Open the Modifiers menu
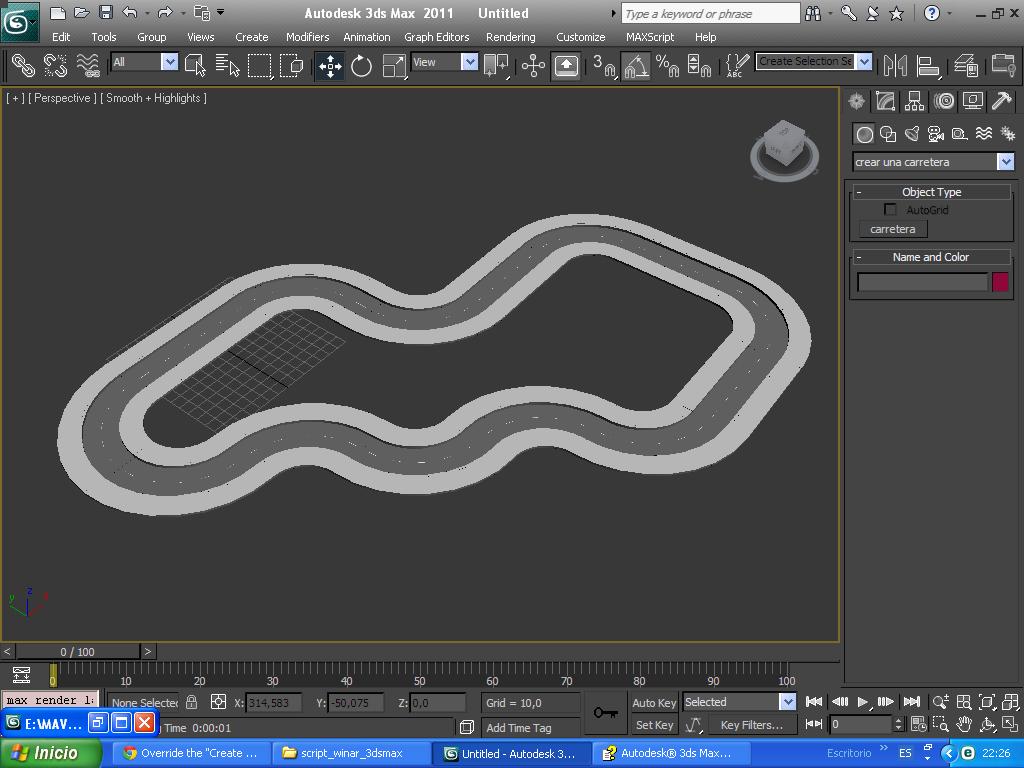1024x768 pixels. [x=307, y=37]
